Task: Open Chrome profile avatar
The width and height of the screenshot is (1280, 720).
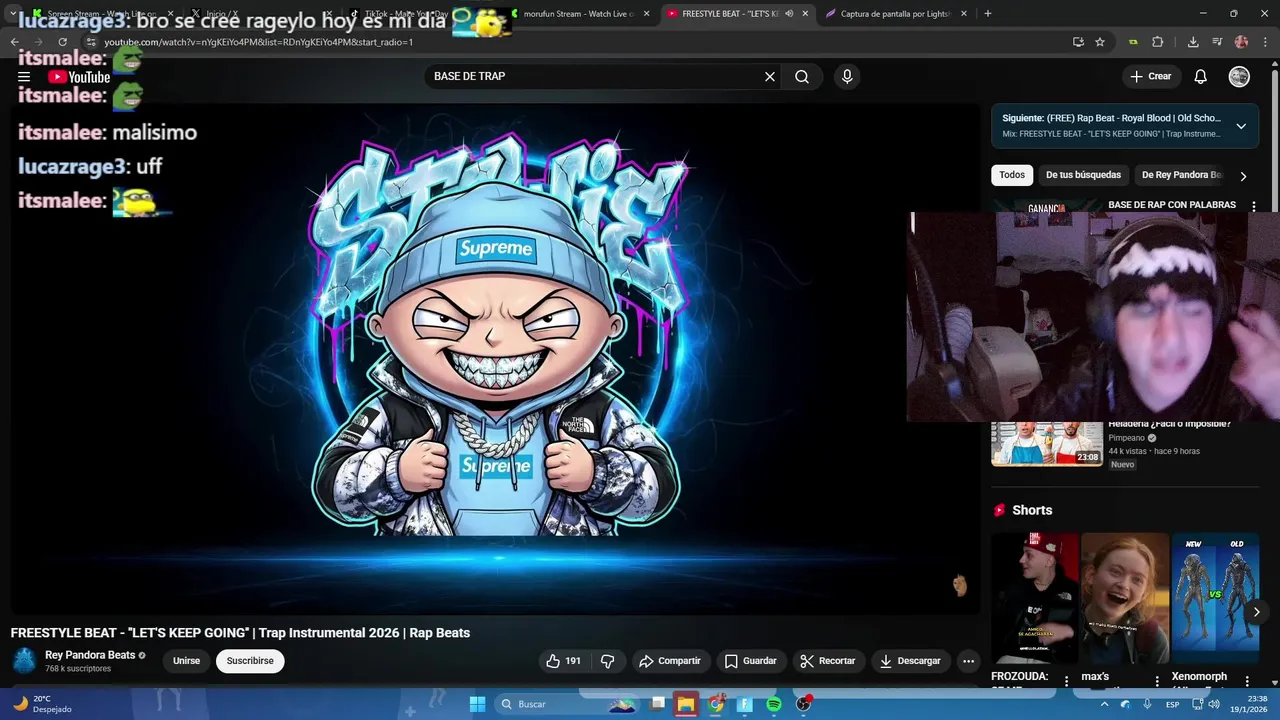Action: click(1242, 42)
